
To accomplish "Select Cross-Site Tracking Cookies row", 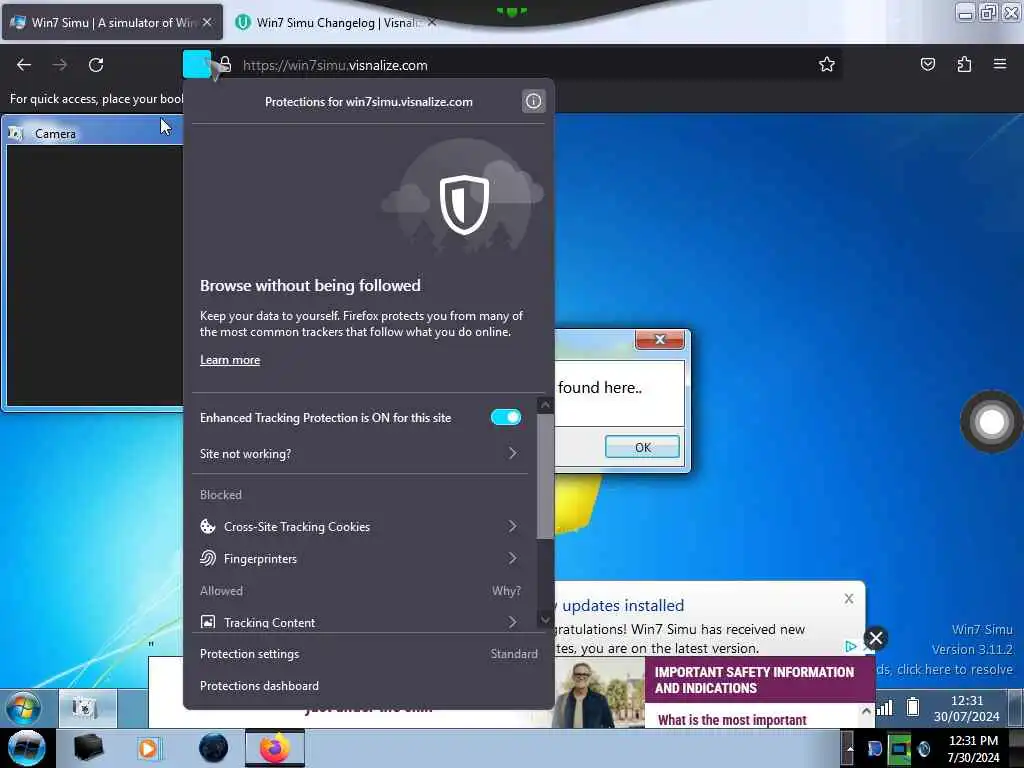I will (x=360, y=526).
